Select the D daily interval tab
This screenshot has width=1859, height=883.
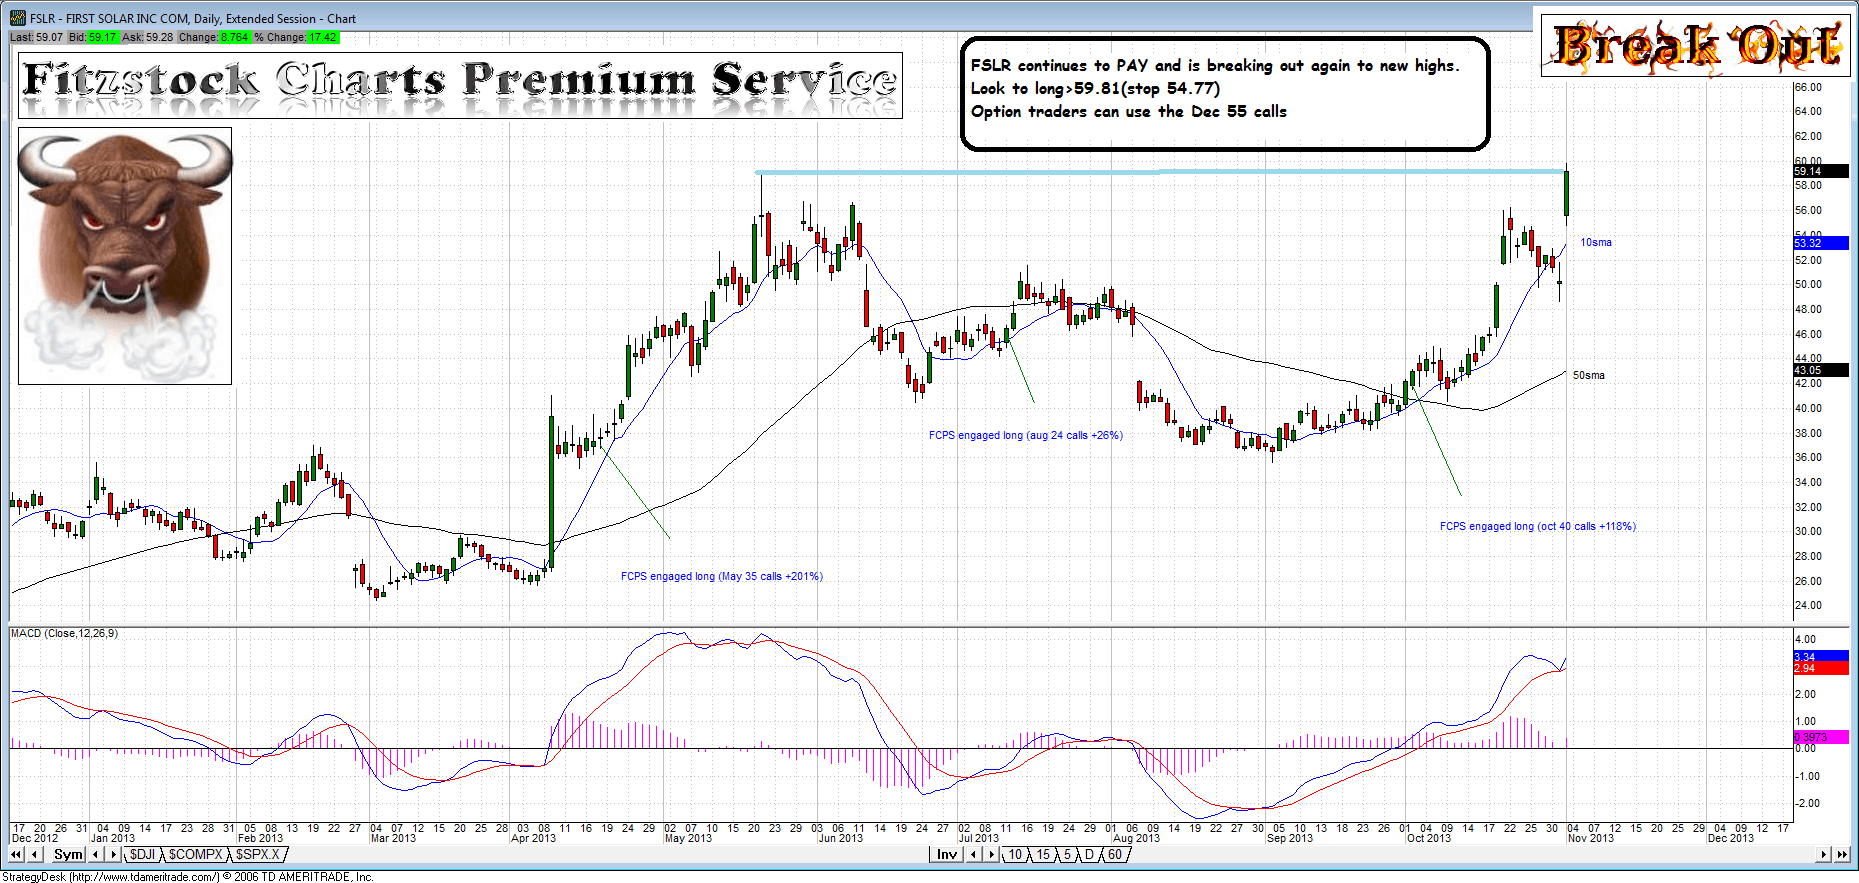pos(1089,854)
